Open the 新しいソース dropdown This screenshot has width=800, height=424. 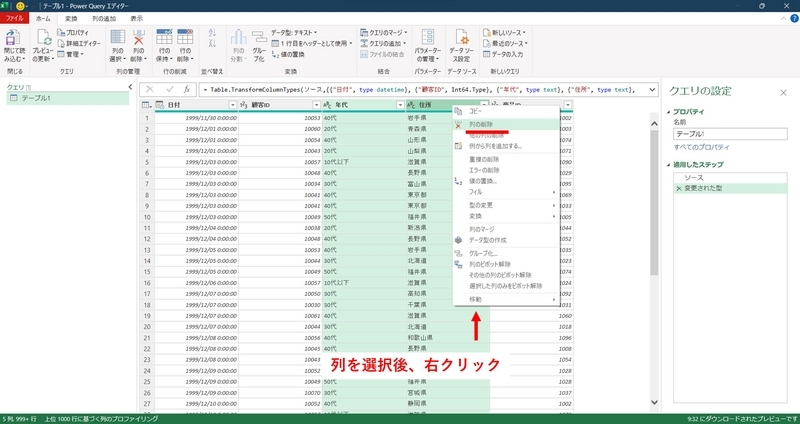pos(504,32)
